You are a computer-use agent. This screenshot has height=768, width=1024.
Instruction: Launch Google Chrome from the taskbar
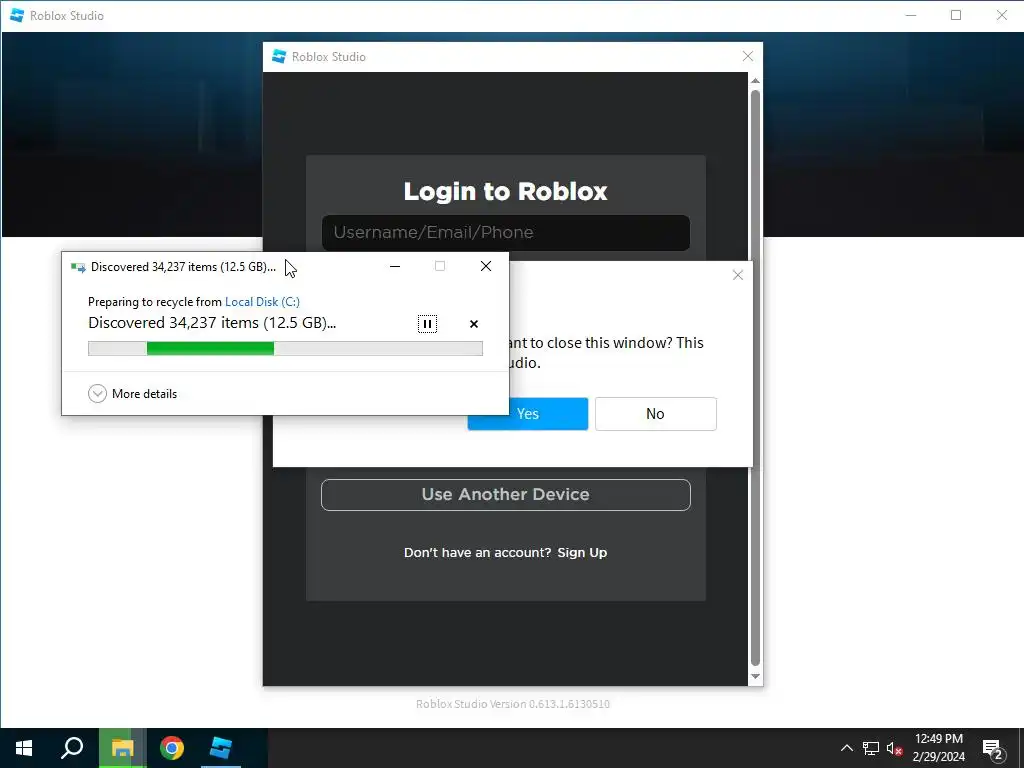coord(172,748)
